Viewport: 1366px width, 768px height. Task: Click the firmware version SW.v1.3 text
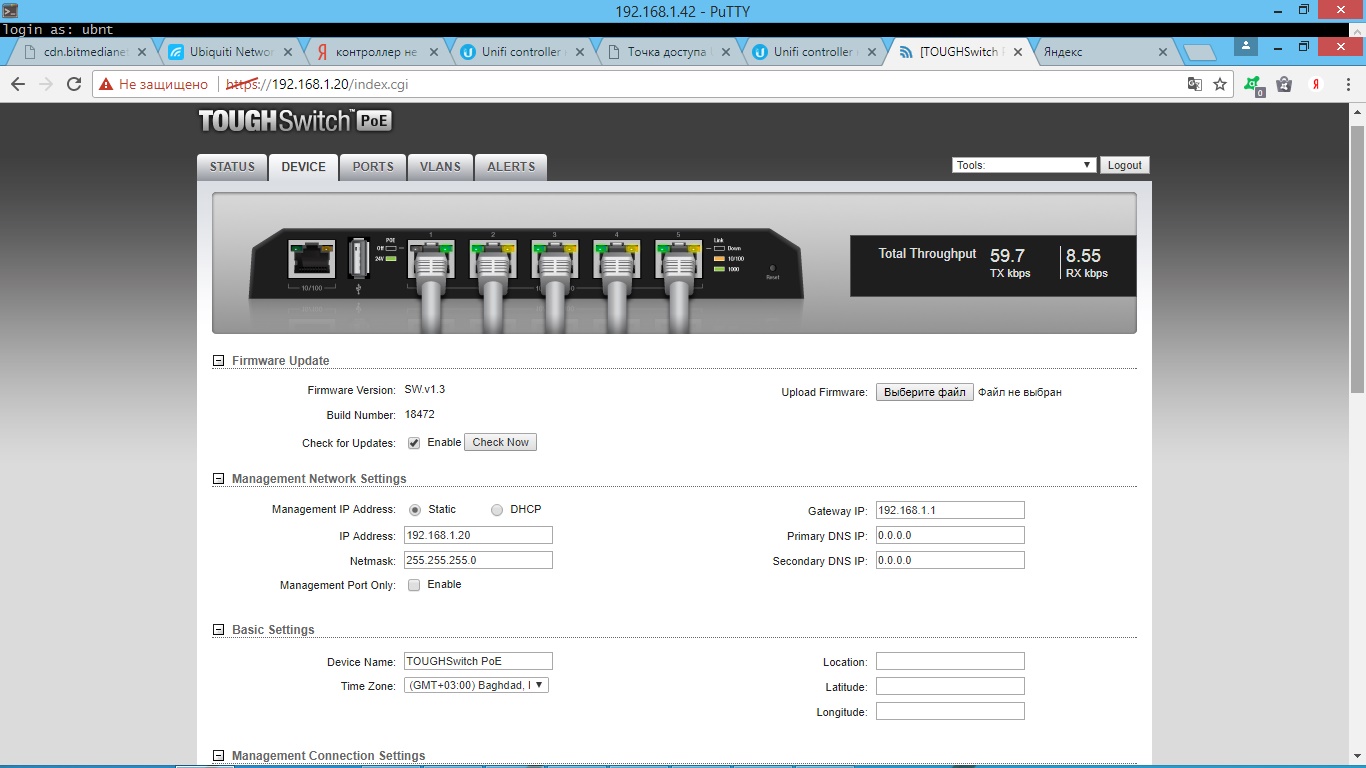424,390
